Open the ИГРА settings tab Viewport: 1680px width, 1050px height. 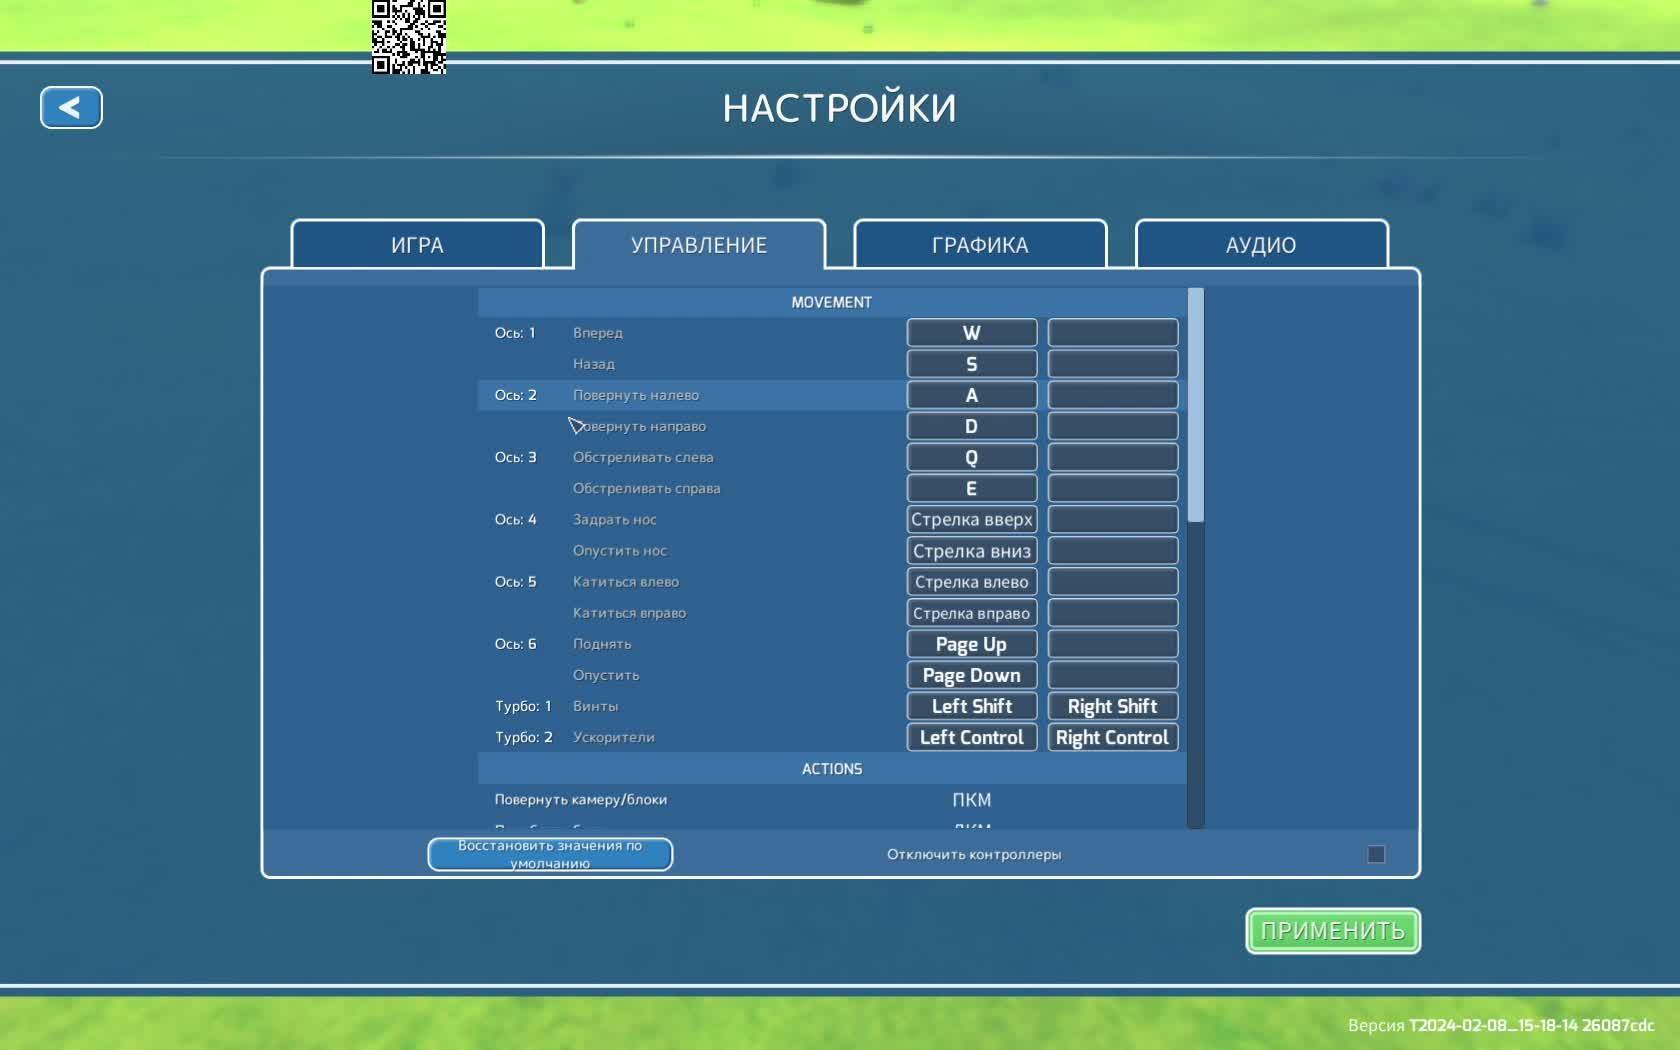click(x=417, y=245)
